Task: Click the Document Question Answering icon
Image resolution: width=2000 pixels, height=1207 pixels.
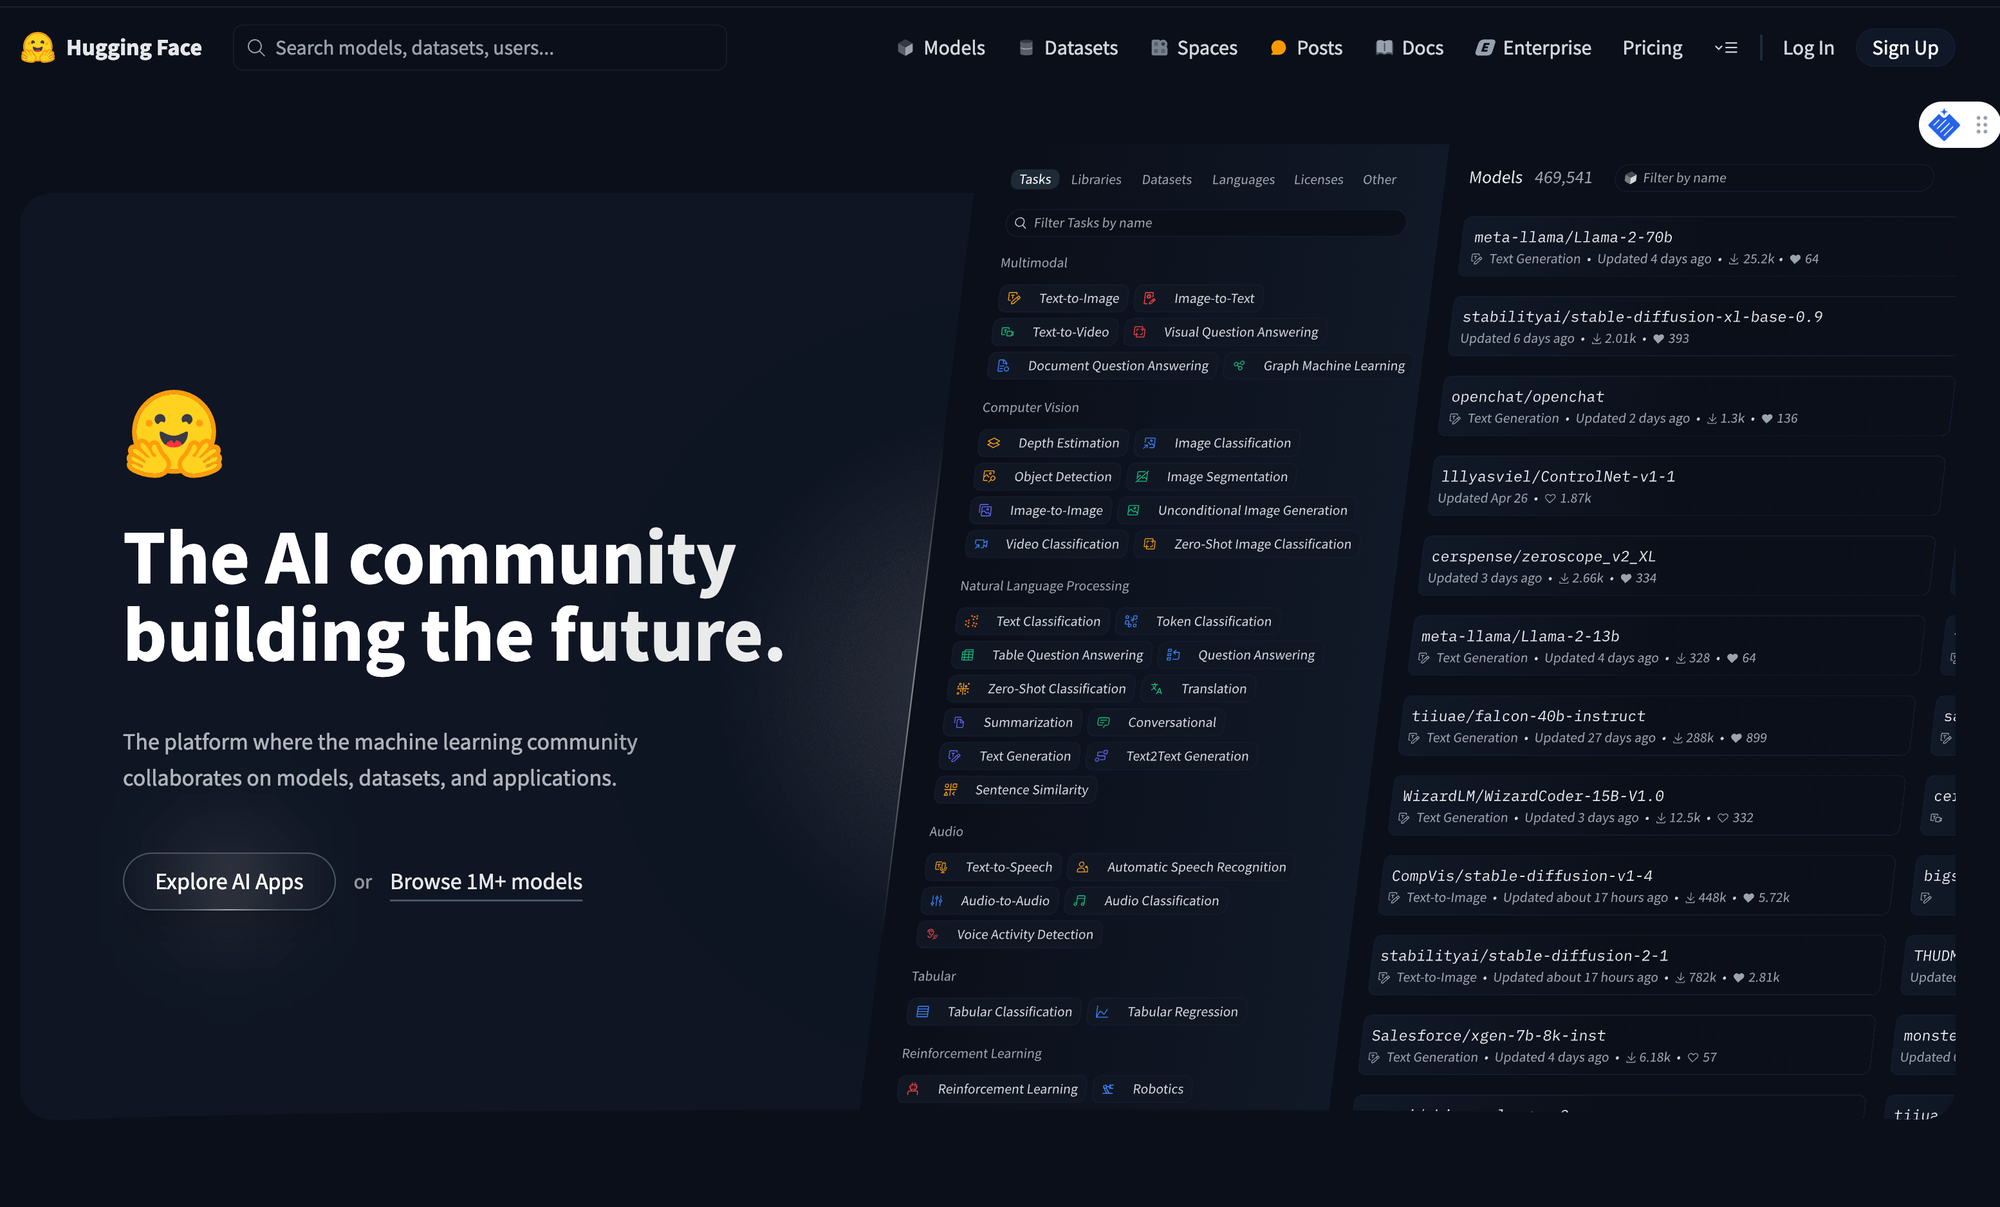Action: click(1003, 366)
